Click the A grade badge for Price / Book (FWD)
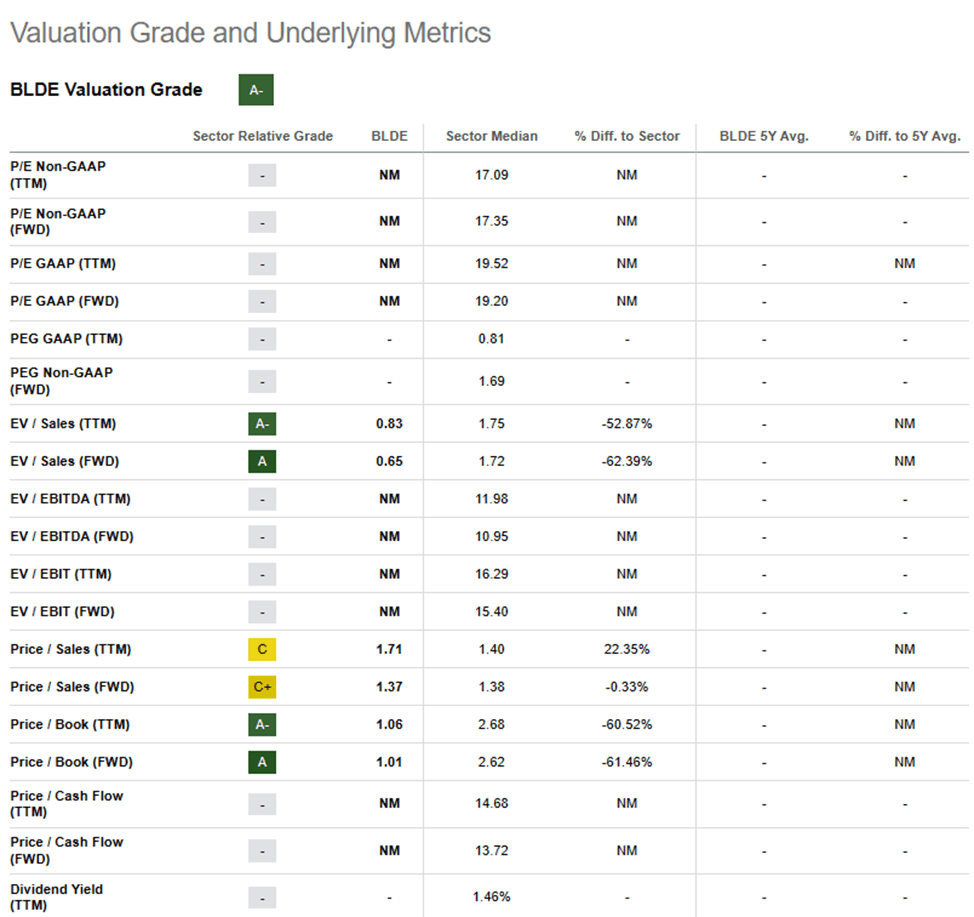The width and height of the screenshot is (974, 917). [x=262, y=762]
